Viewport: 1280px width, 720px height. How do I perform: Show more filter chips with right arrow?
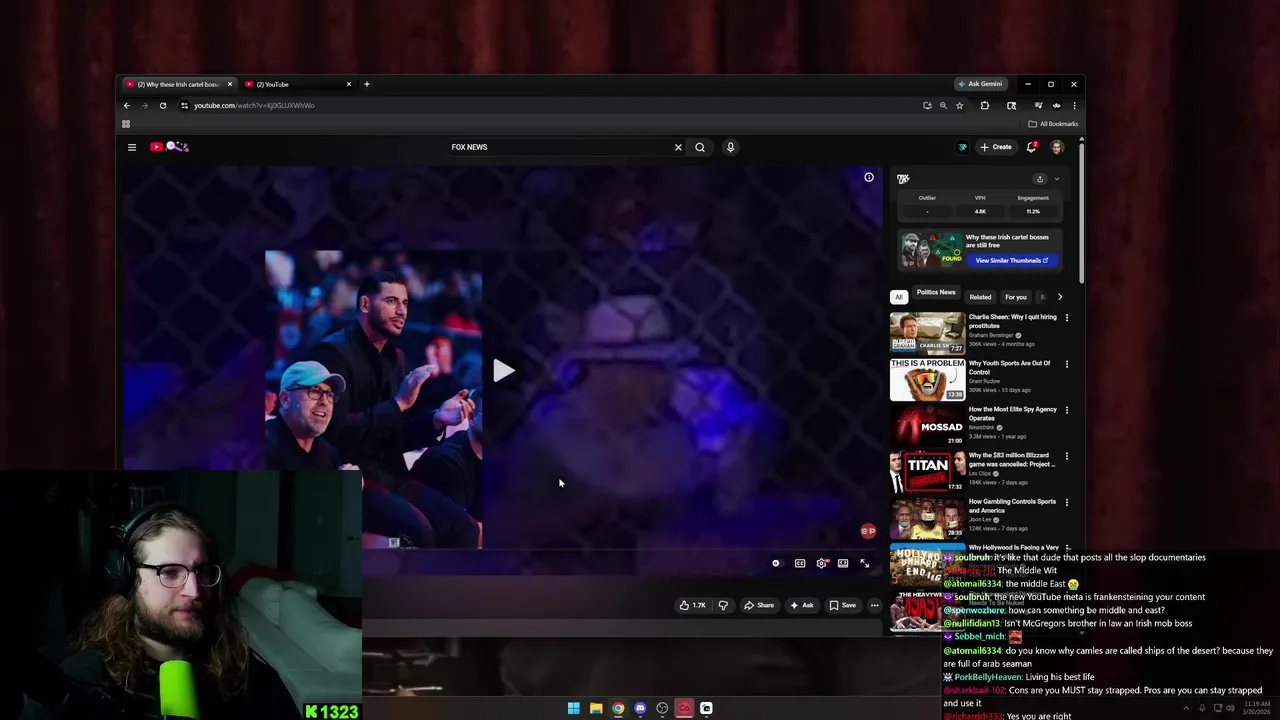[1060, 297]
